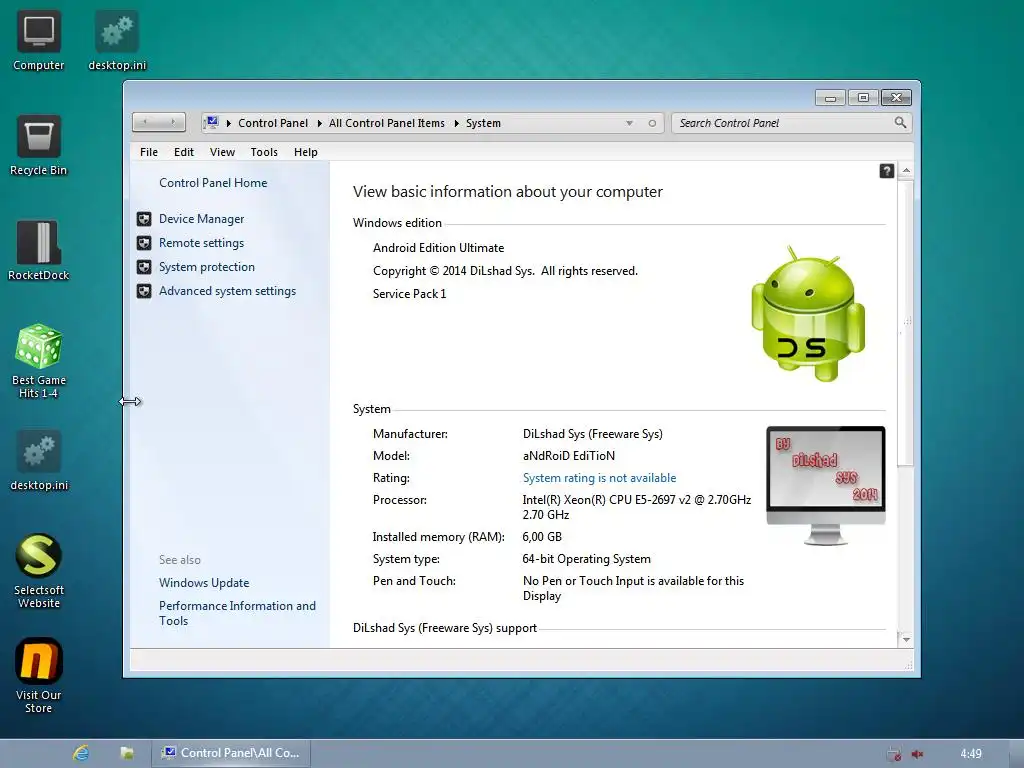Click the address bar refresh icon
The width and height of the screenshot is (1024, 768).
point(652,123)
